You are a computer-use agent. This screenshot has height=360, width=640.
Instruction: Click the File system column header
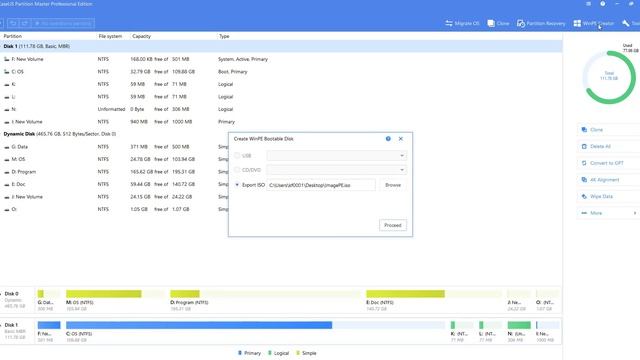click(x=110, y=36)
